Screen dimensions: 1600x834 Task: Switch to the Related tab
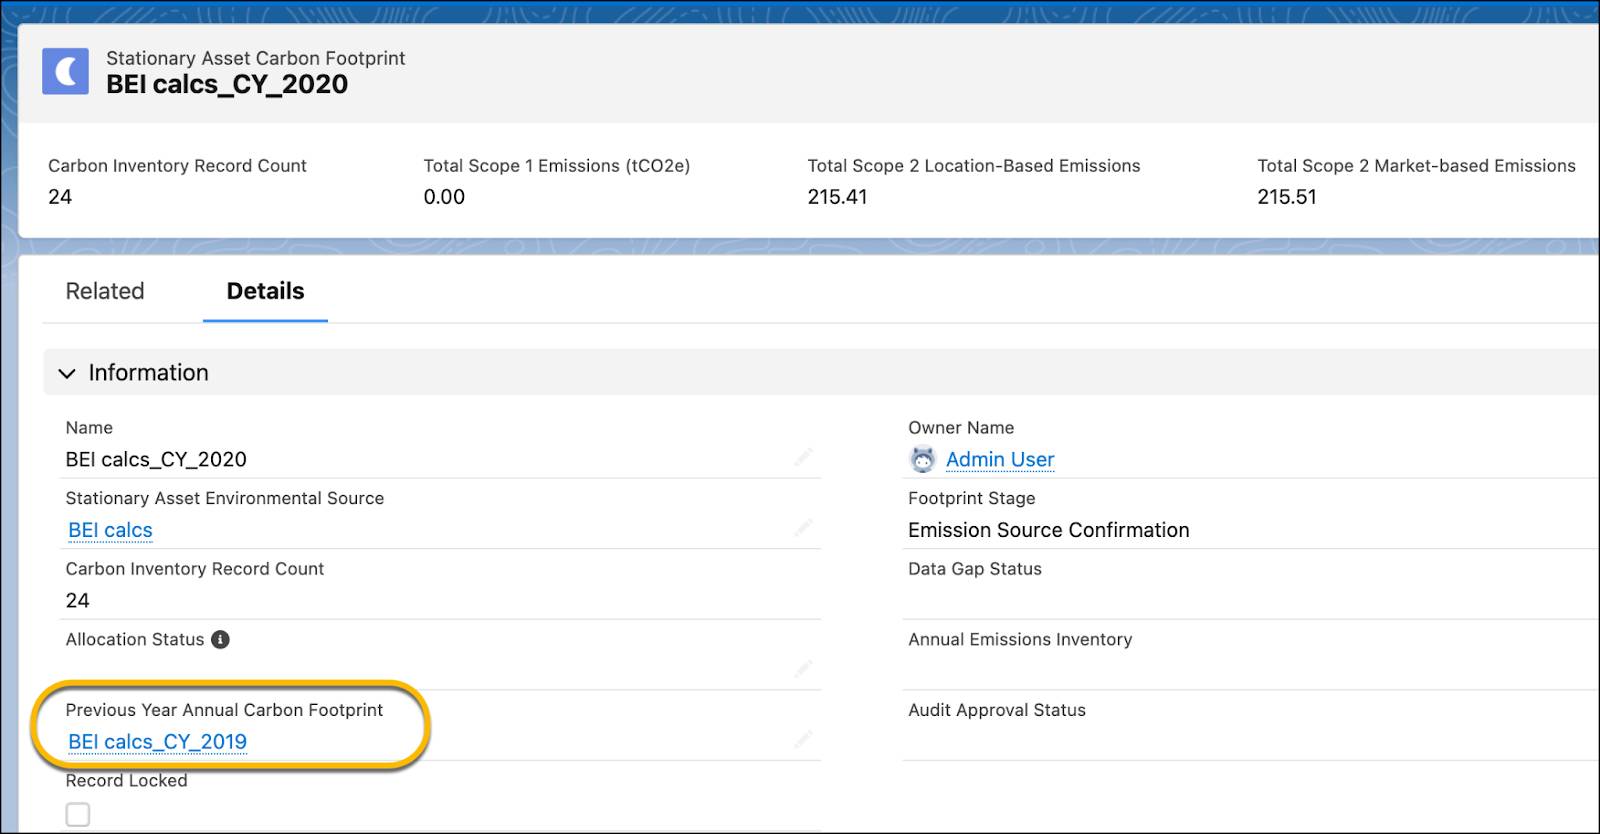[105, 291]
